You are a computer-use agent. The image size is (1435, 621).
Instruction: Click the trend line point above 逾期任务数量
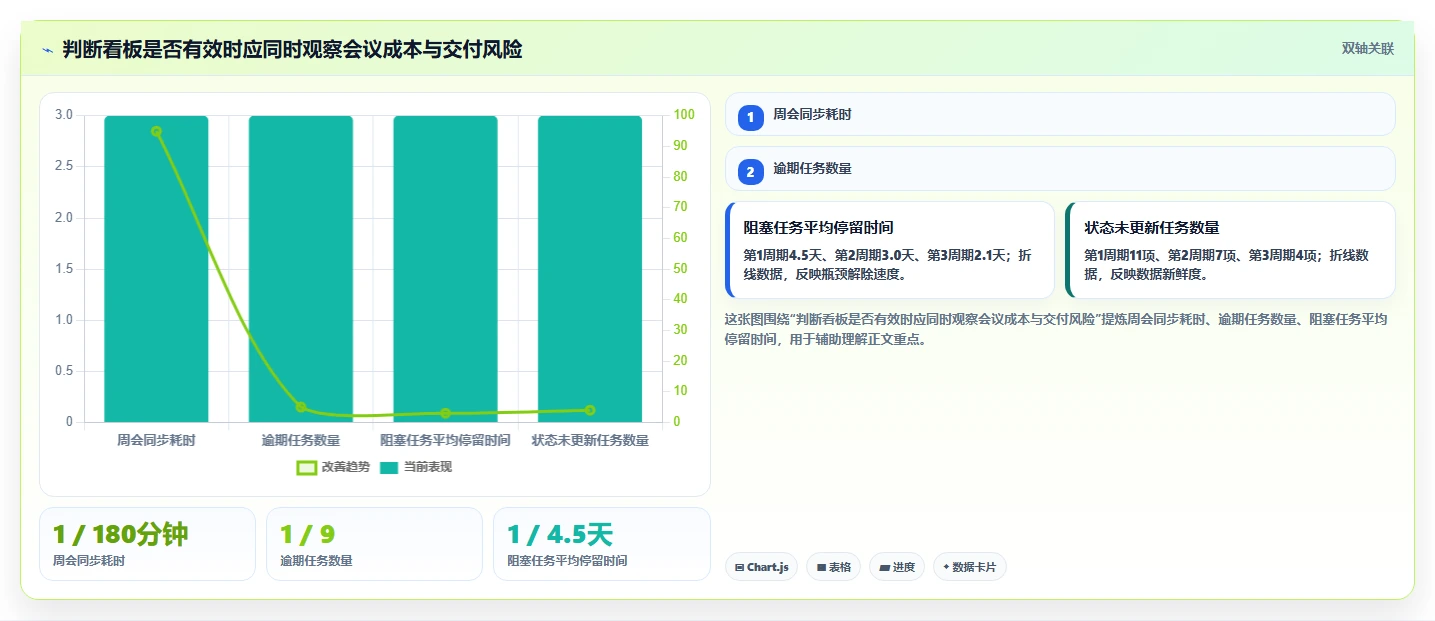(301, 407)
